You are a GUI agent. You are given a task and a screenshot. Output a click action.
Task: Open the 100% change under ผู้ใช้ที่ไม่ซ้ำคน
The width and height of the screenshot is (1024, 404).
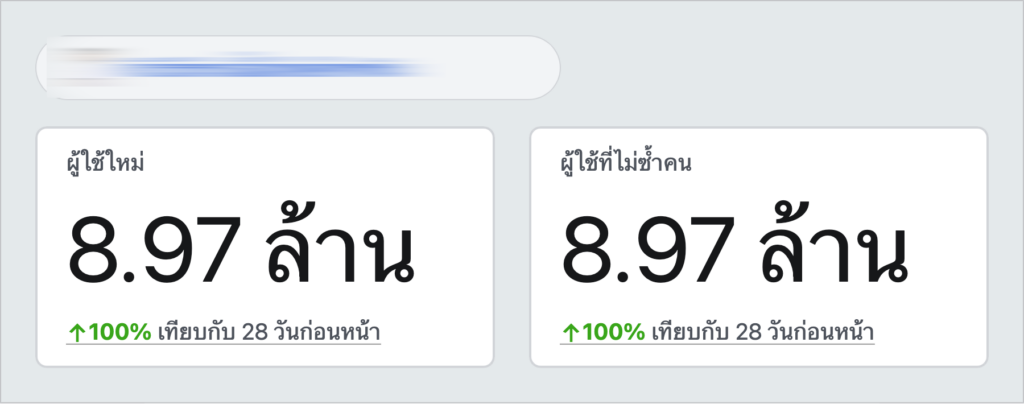click(613, 332)
